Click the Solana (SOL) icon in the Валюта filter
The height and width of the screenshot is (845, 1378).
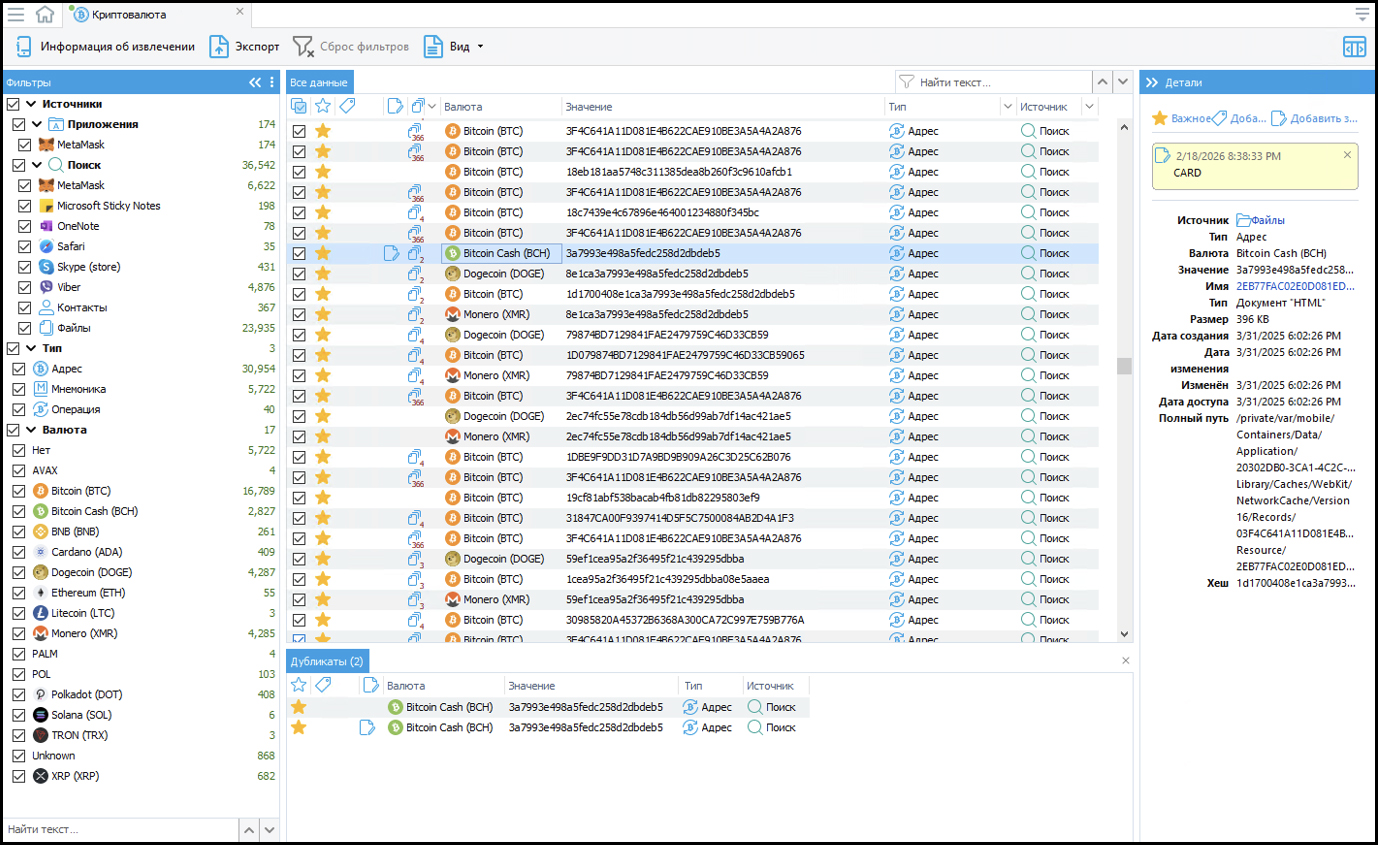[x=41, y=715]
